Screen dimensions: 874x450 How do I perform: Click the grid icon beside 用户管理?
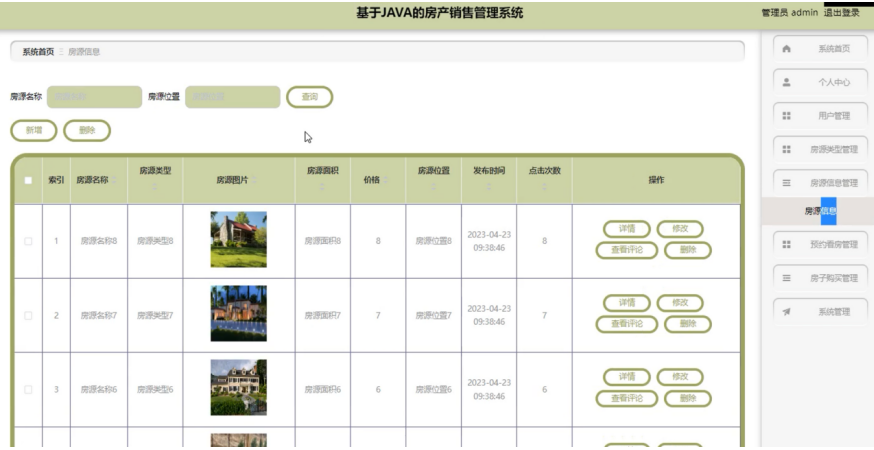click(786, 116)
